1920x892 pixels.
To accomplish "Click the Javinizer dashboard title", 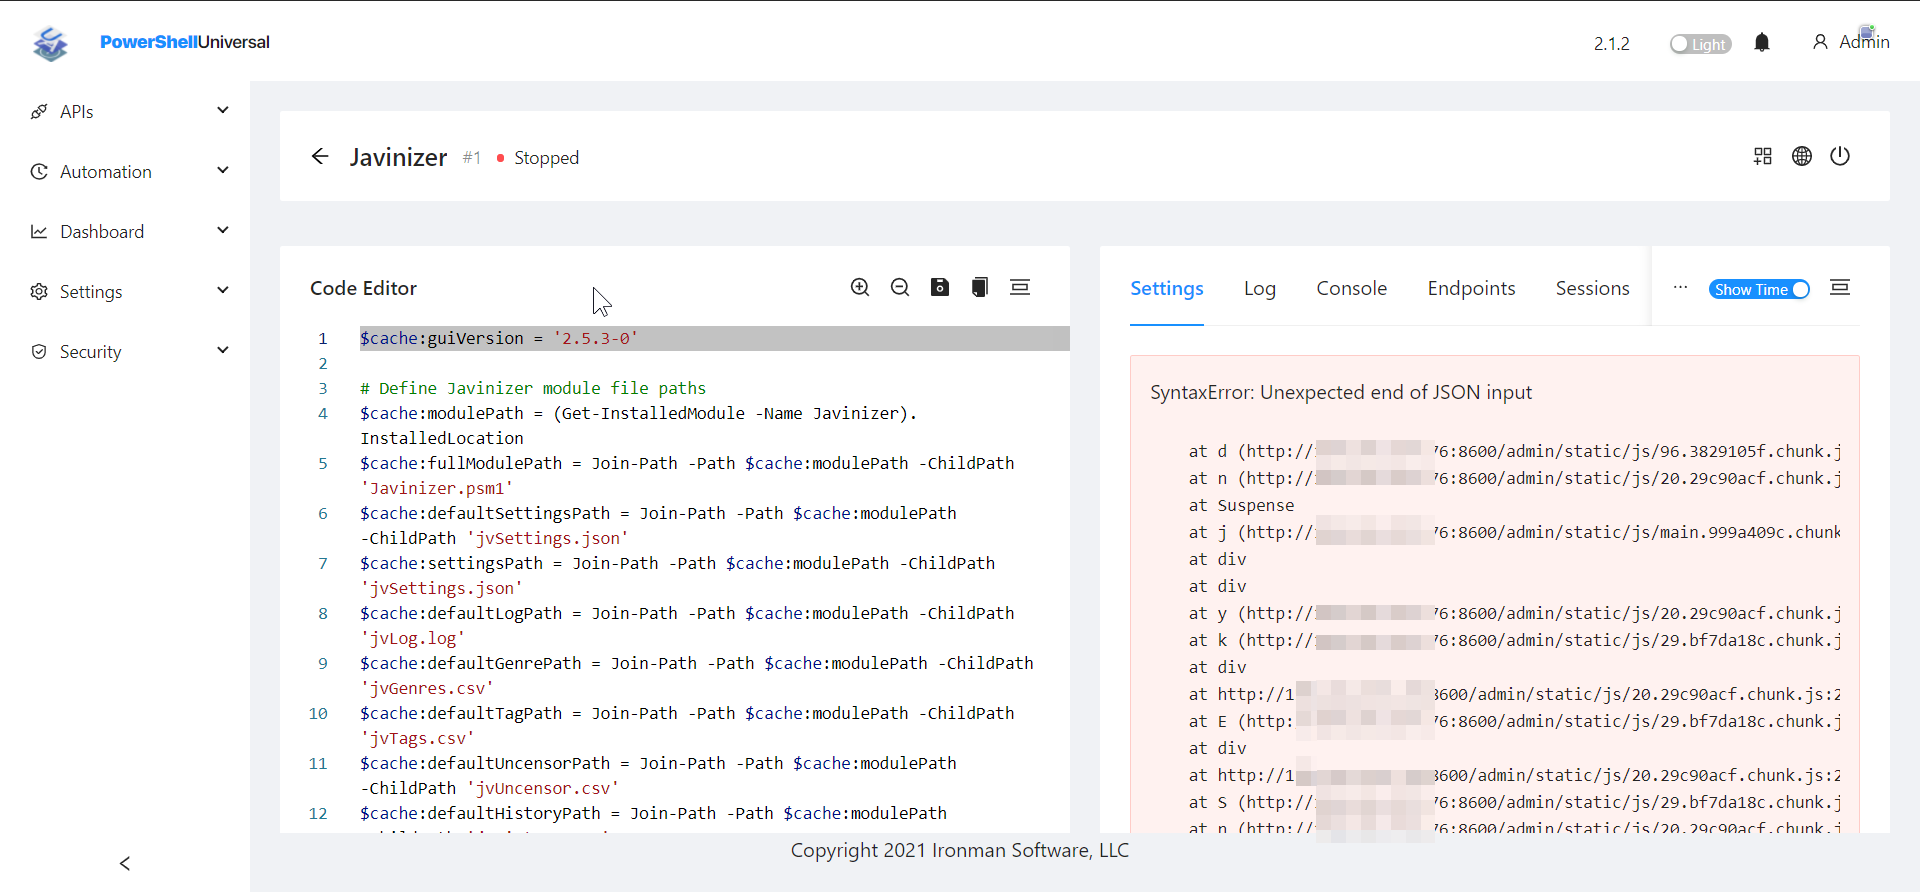I will [x=398, y=157].
